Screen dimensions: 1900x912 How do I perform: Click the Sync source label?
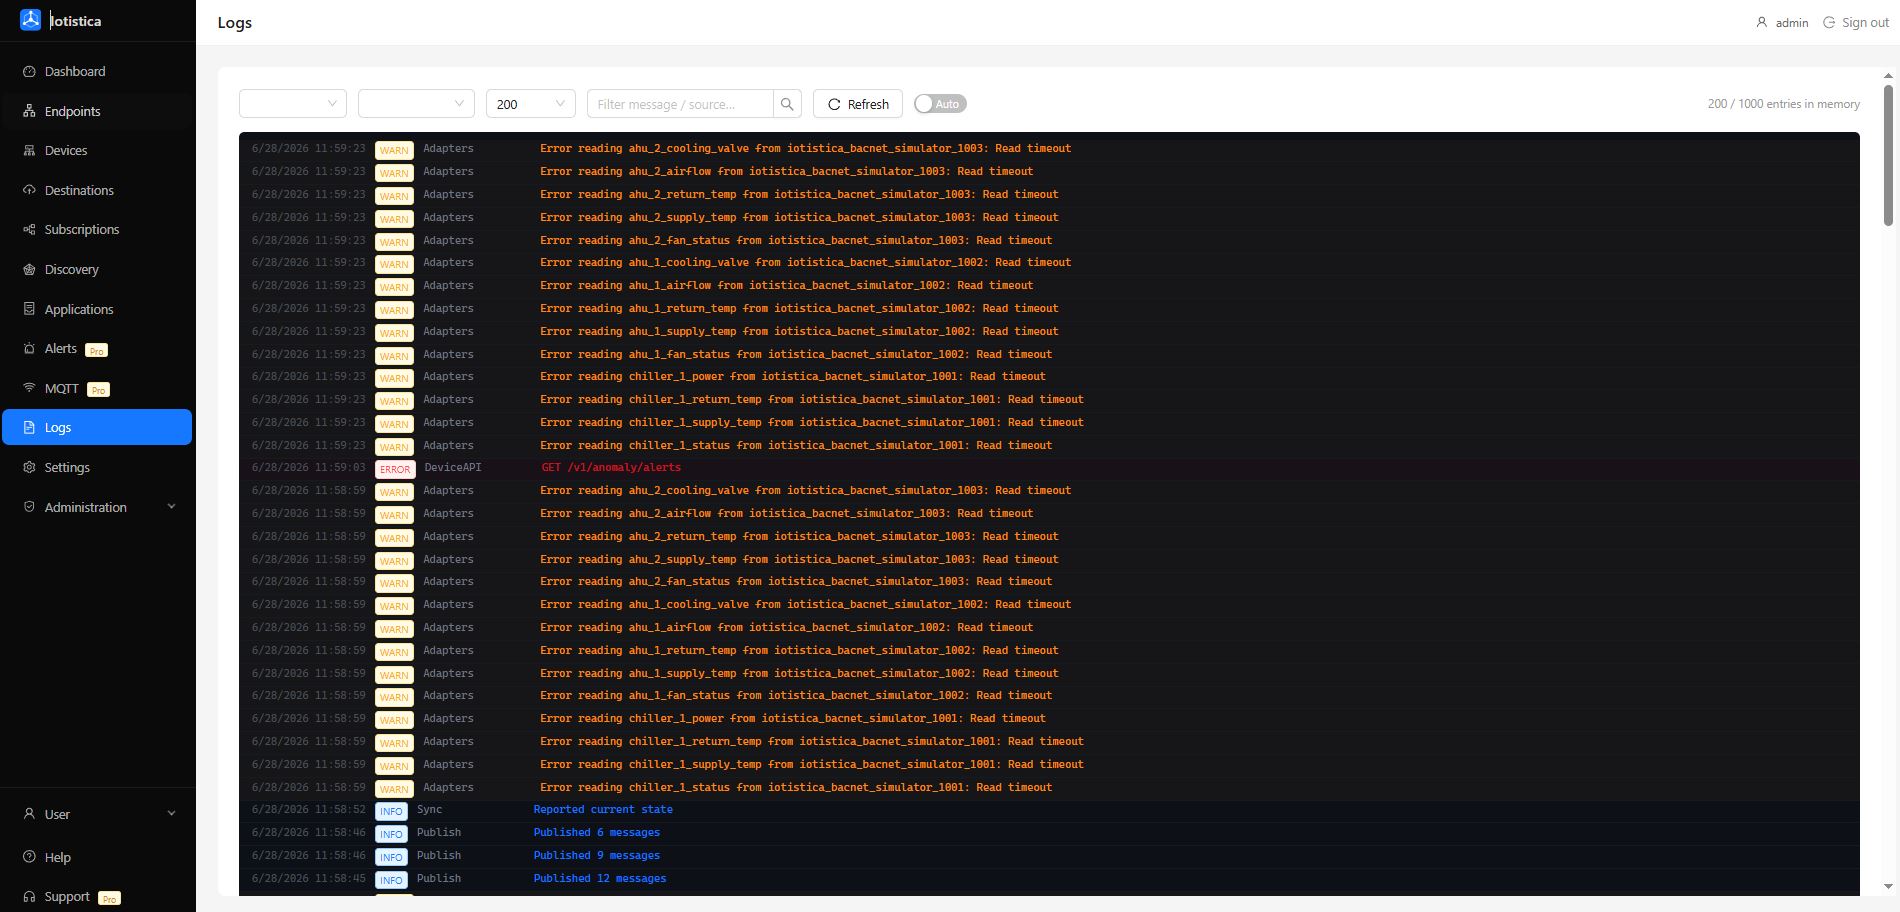(x=429, y=809)
